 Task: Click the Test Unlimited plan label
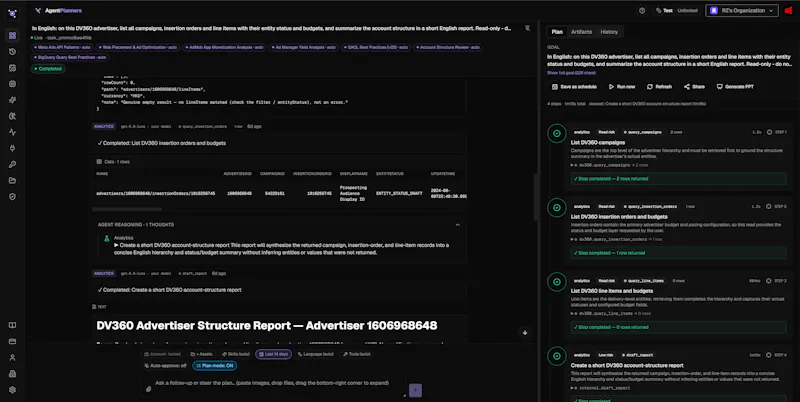677,11
